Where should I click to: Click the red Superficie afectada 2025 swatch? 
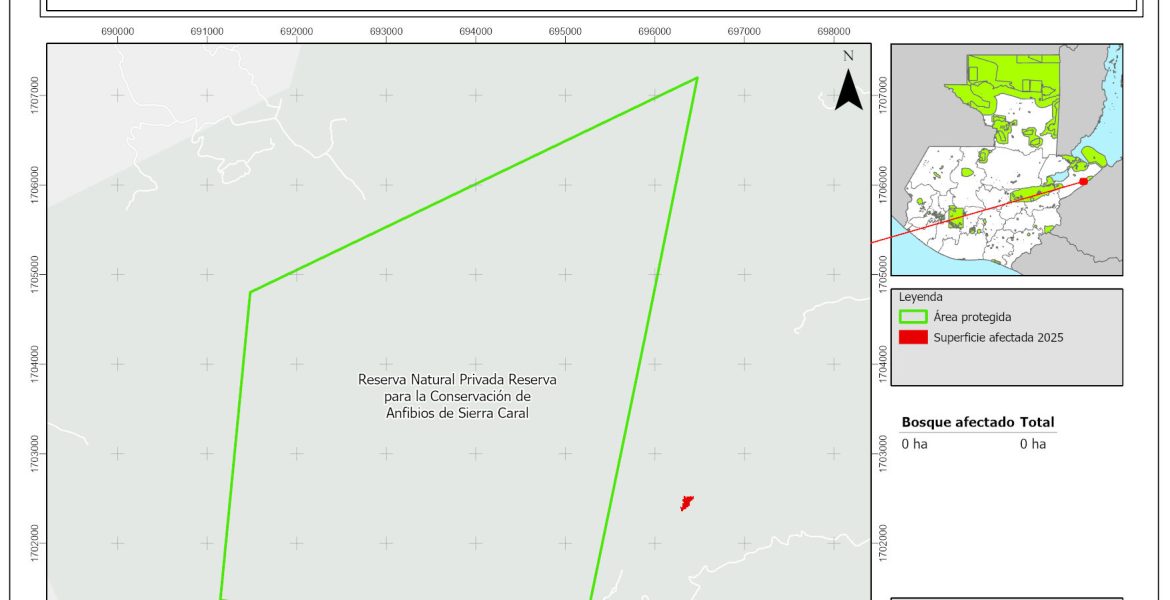(x=914, y=337)
